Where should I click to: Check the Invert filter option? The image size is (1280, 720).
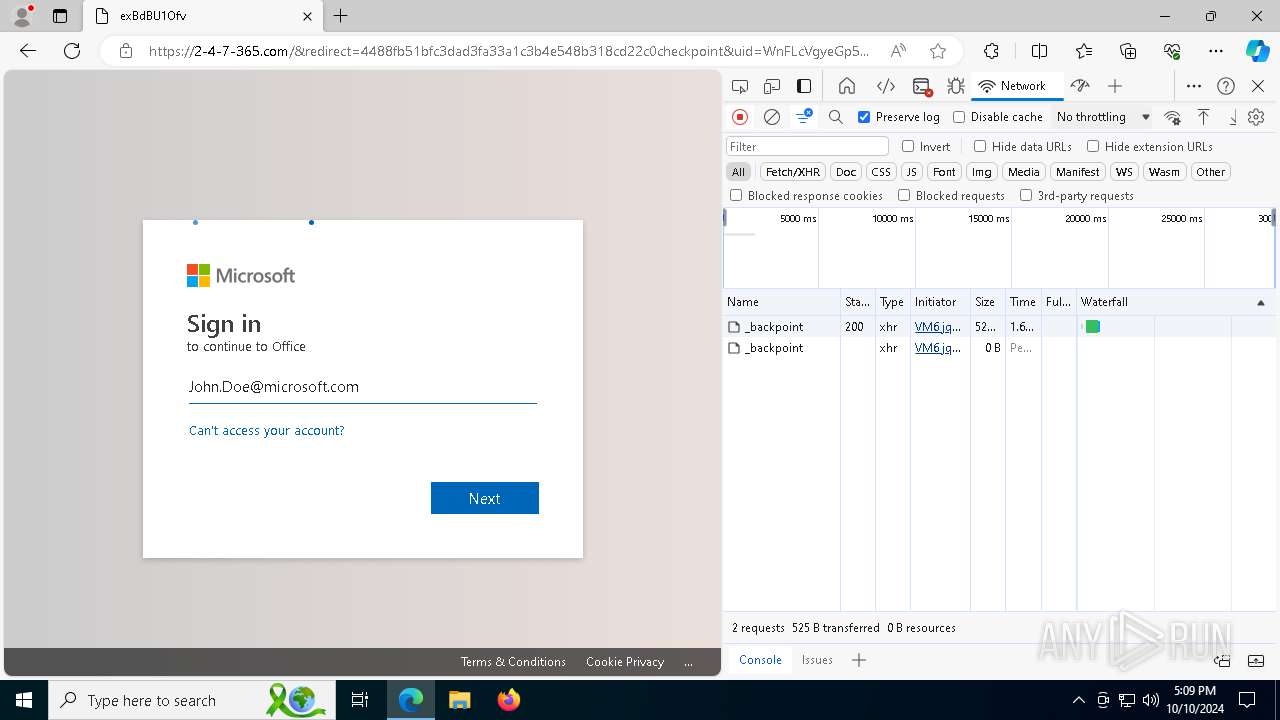click(908, 146)
